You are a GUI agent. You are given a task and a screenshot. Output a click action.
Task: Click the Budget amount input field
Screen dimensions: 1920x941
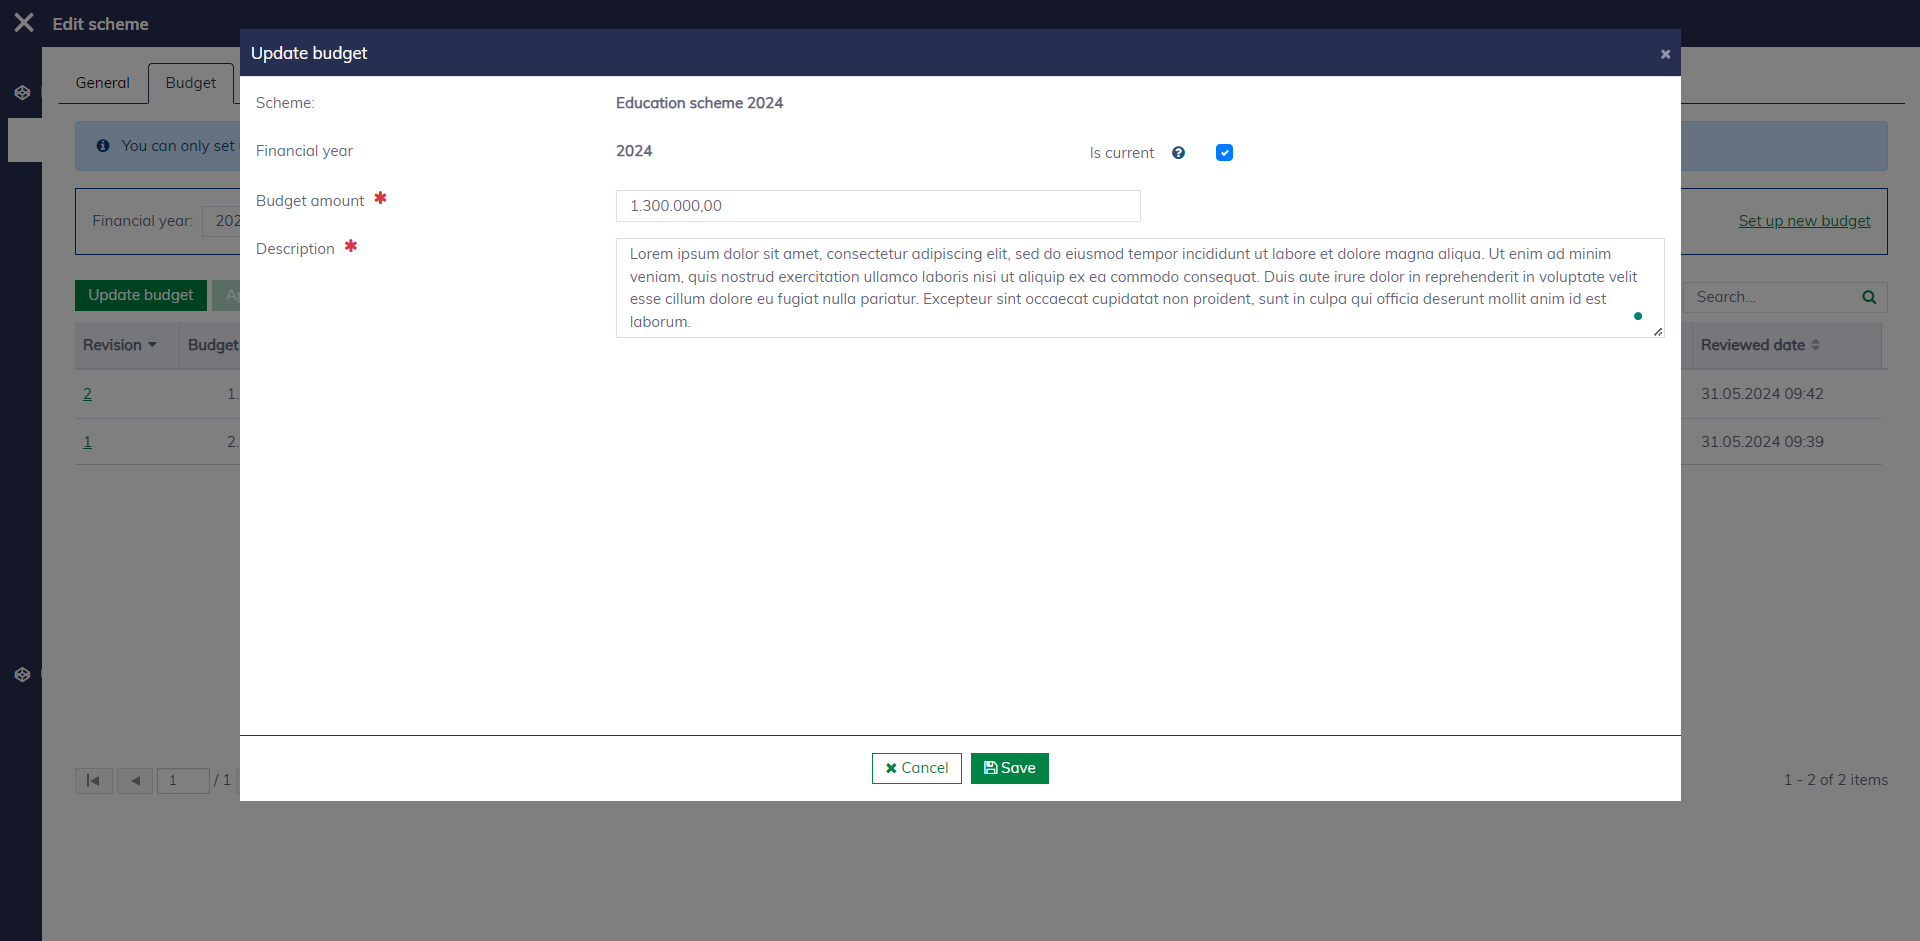[x=877, y=206]
